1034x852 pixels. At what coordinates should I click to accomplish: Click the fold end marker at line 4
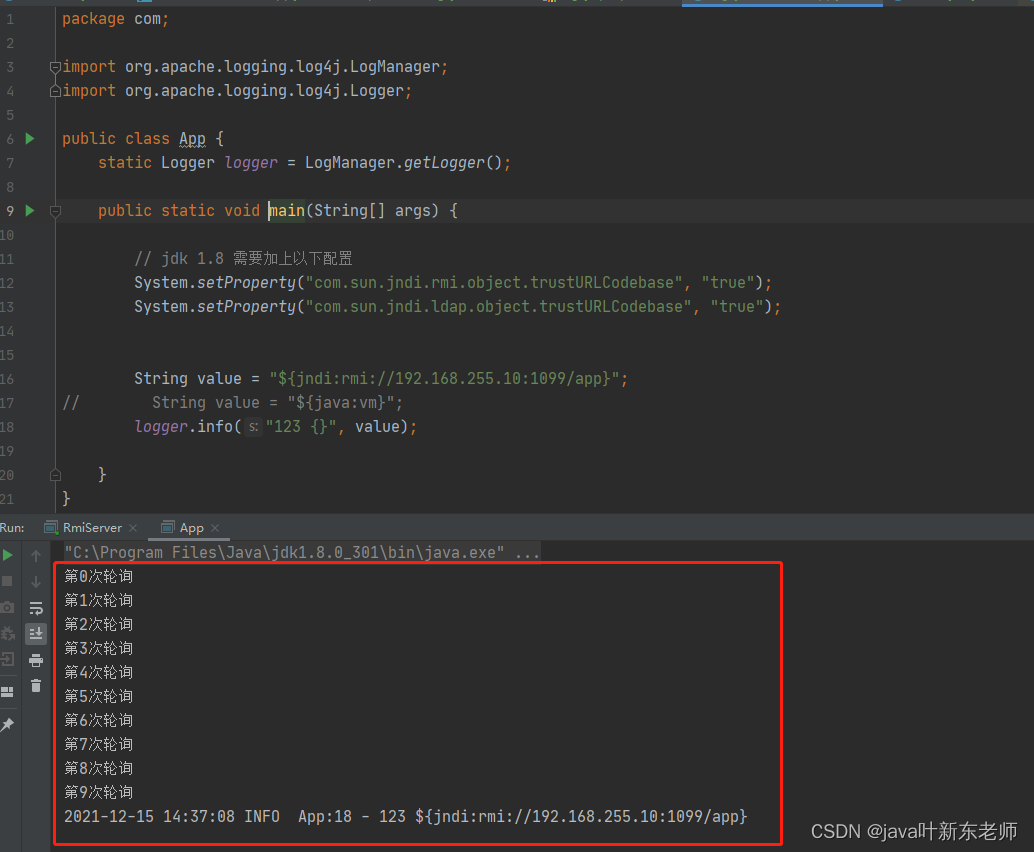click(x=55, y=91)
